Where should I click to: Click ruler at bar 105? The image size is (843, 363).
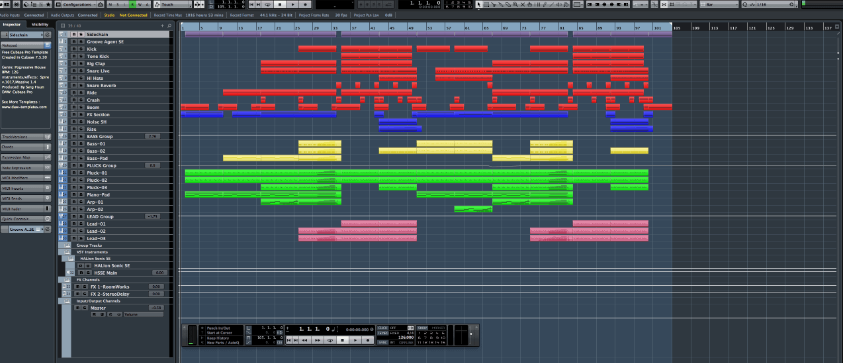coord(677,27)
